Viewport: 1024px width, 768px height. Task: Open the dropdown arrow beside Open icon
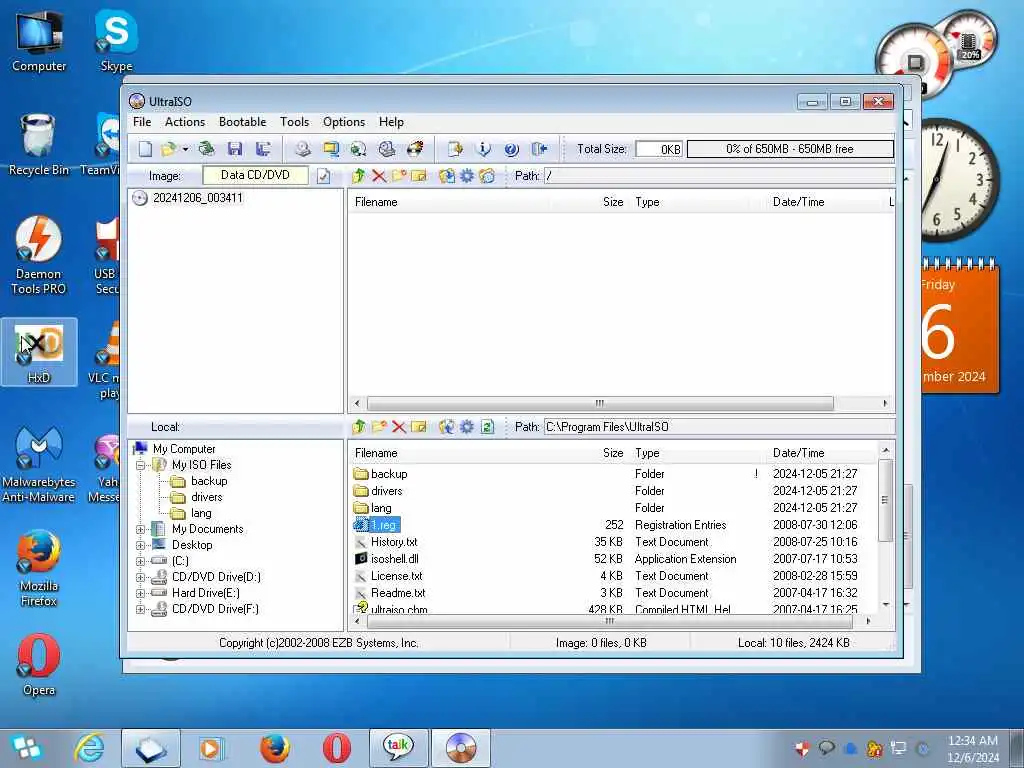point(185,150)
